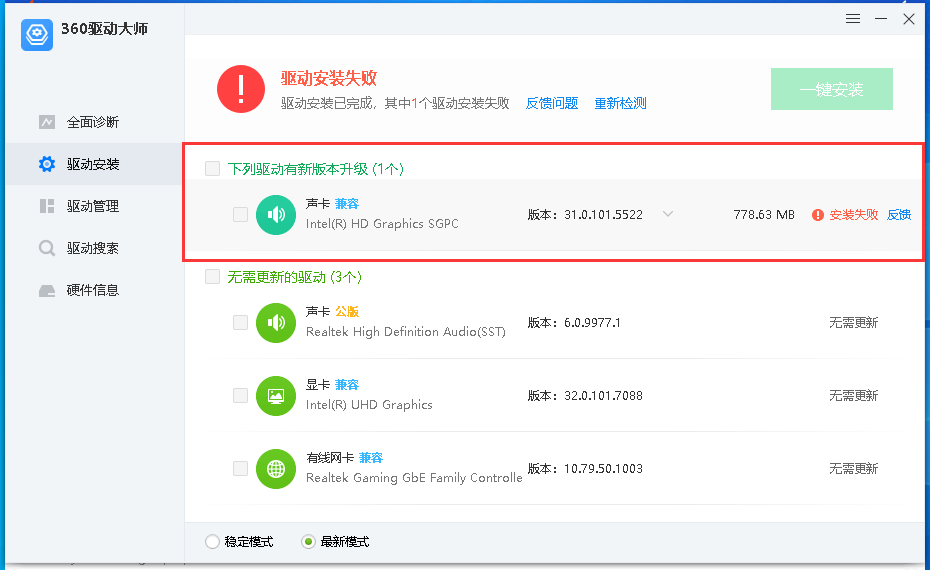Click 无需更新 status of Intel UHD Graphics
Viewport: 930px width, 570px height.
coord(853,396)
